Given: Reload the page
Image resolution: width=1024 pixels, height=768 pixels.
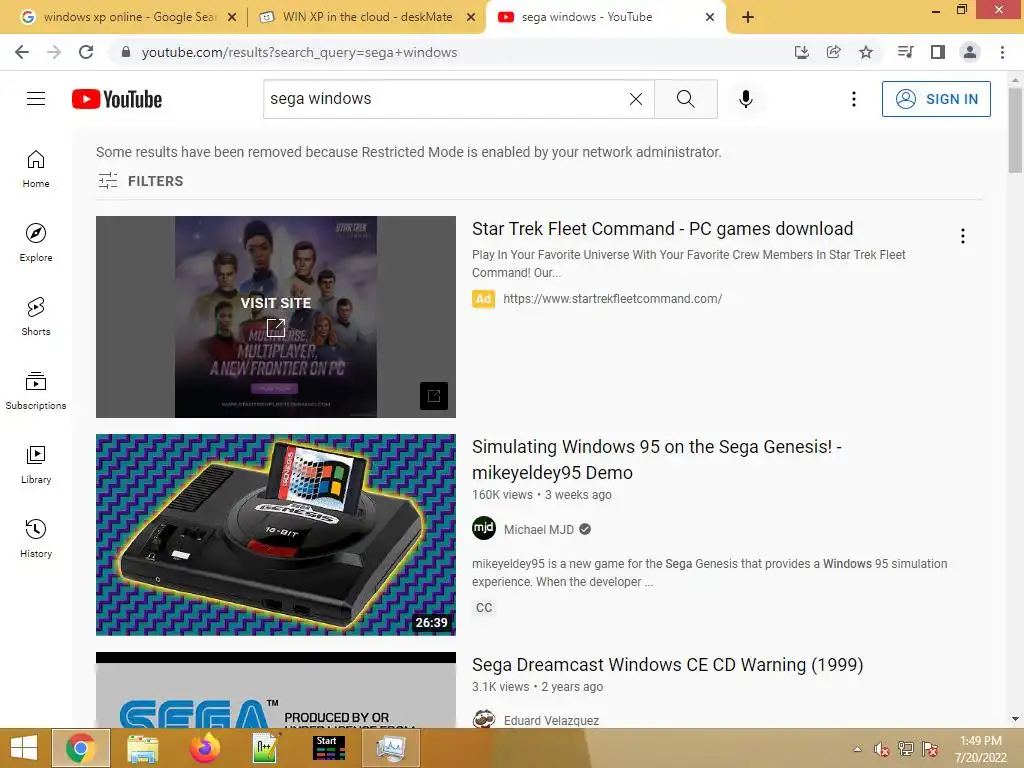Looking at the screenshot, I should (x=86, y=52).
